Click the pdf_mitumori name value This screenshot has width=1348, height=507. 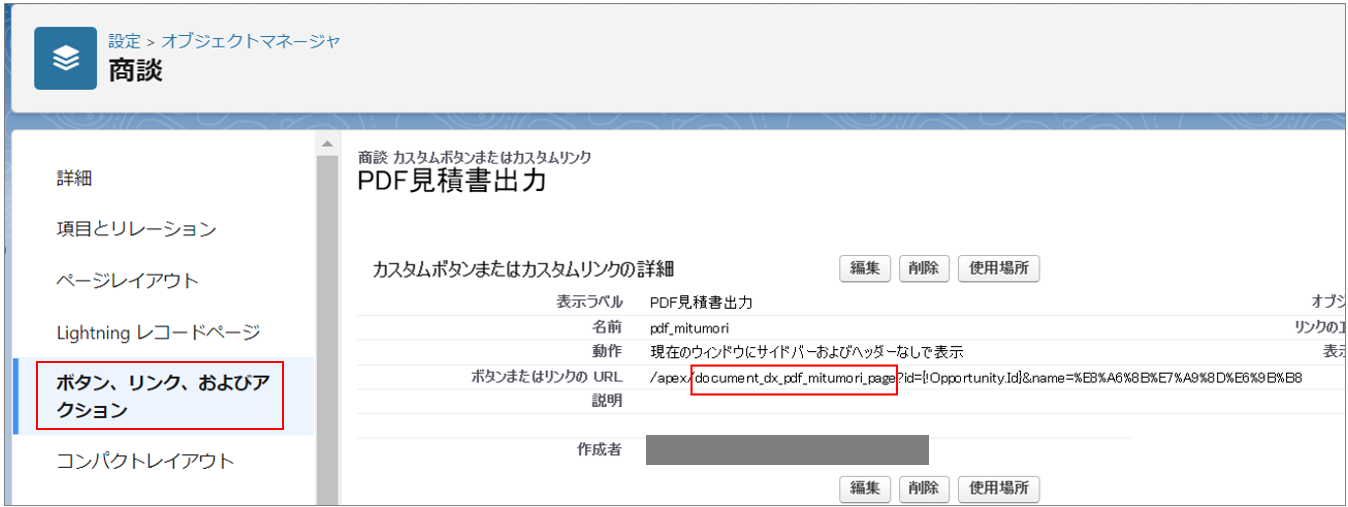[x=689, y=327]
